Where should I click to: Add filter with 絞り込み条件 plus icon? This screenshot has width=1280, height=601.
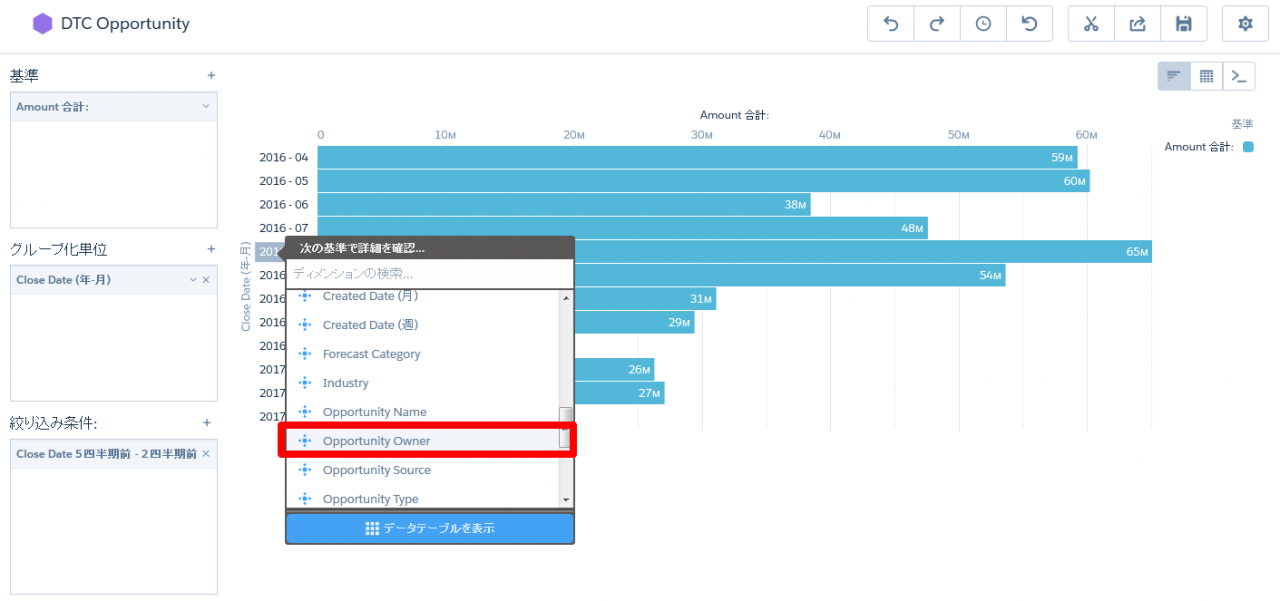click(x=207, y=423)
